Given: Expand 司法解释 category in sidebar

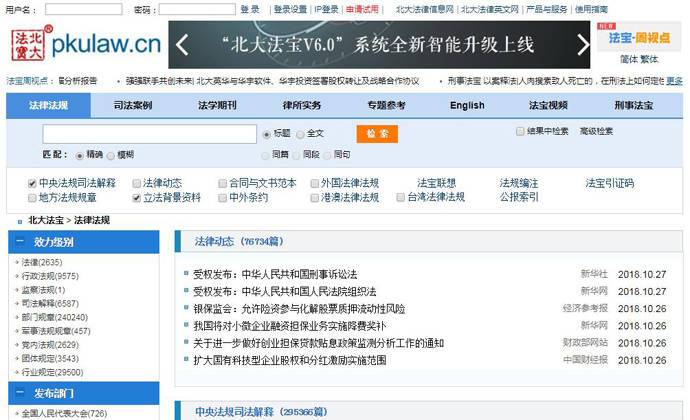Looking at the screenshot, I should (x=15, y=303).
